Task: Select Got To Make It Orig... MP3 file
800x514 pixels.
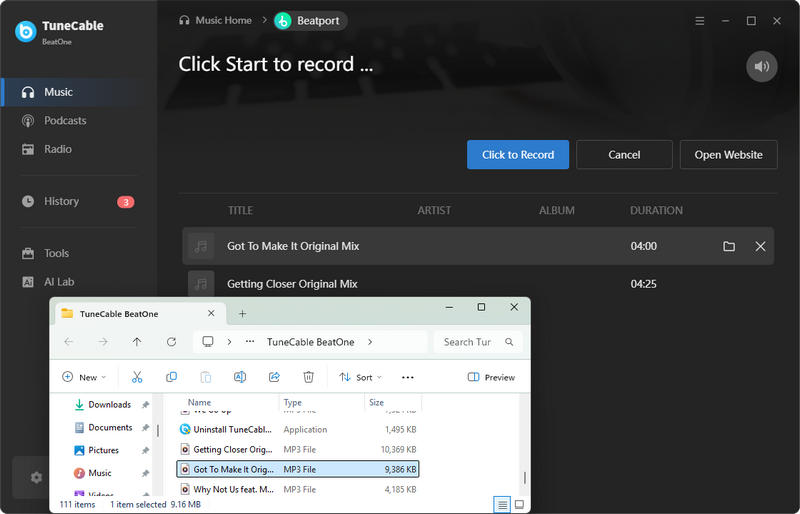Action: (298, 469)
